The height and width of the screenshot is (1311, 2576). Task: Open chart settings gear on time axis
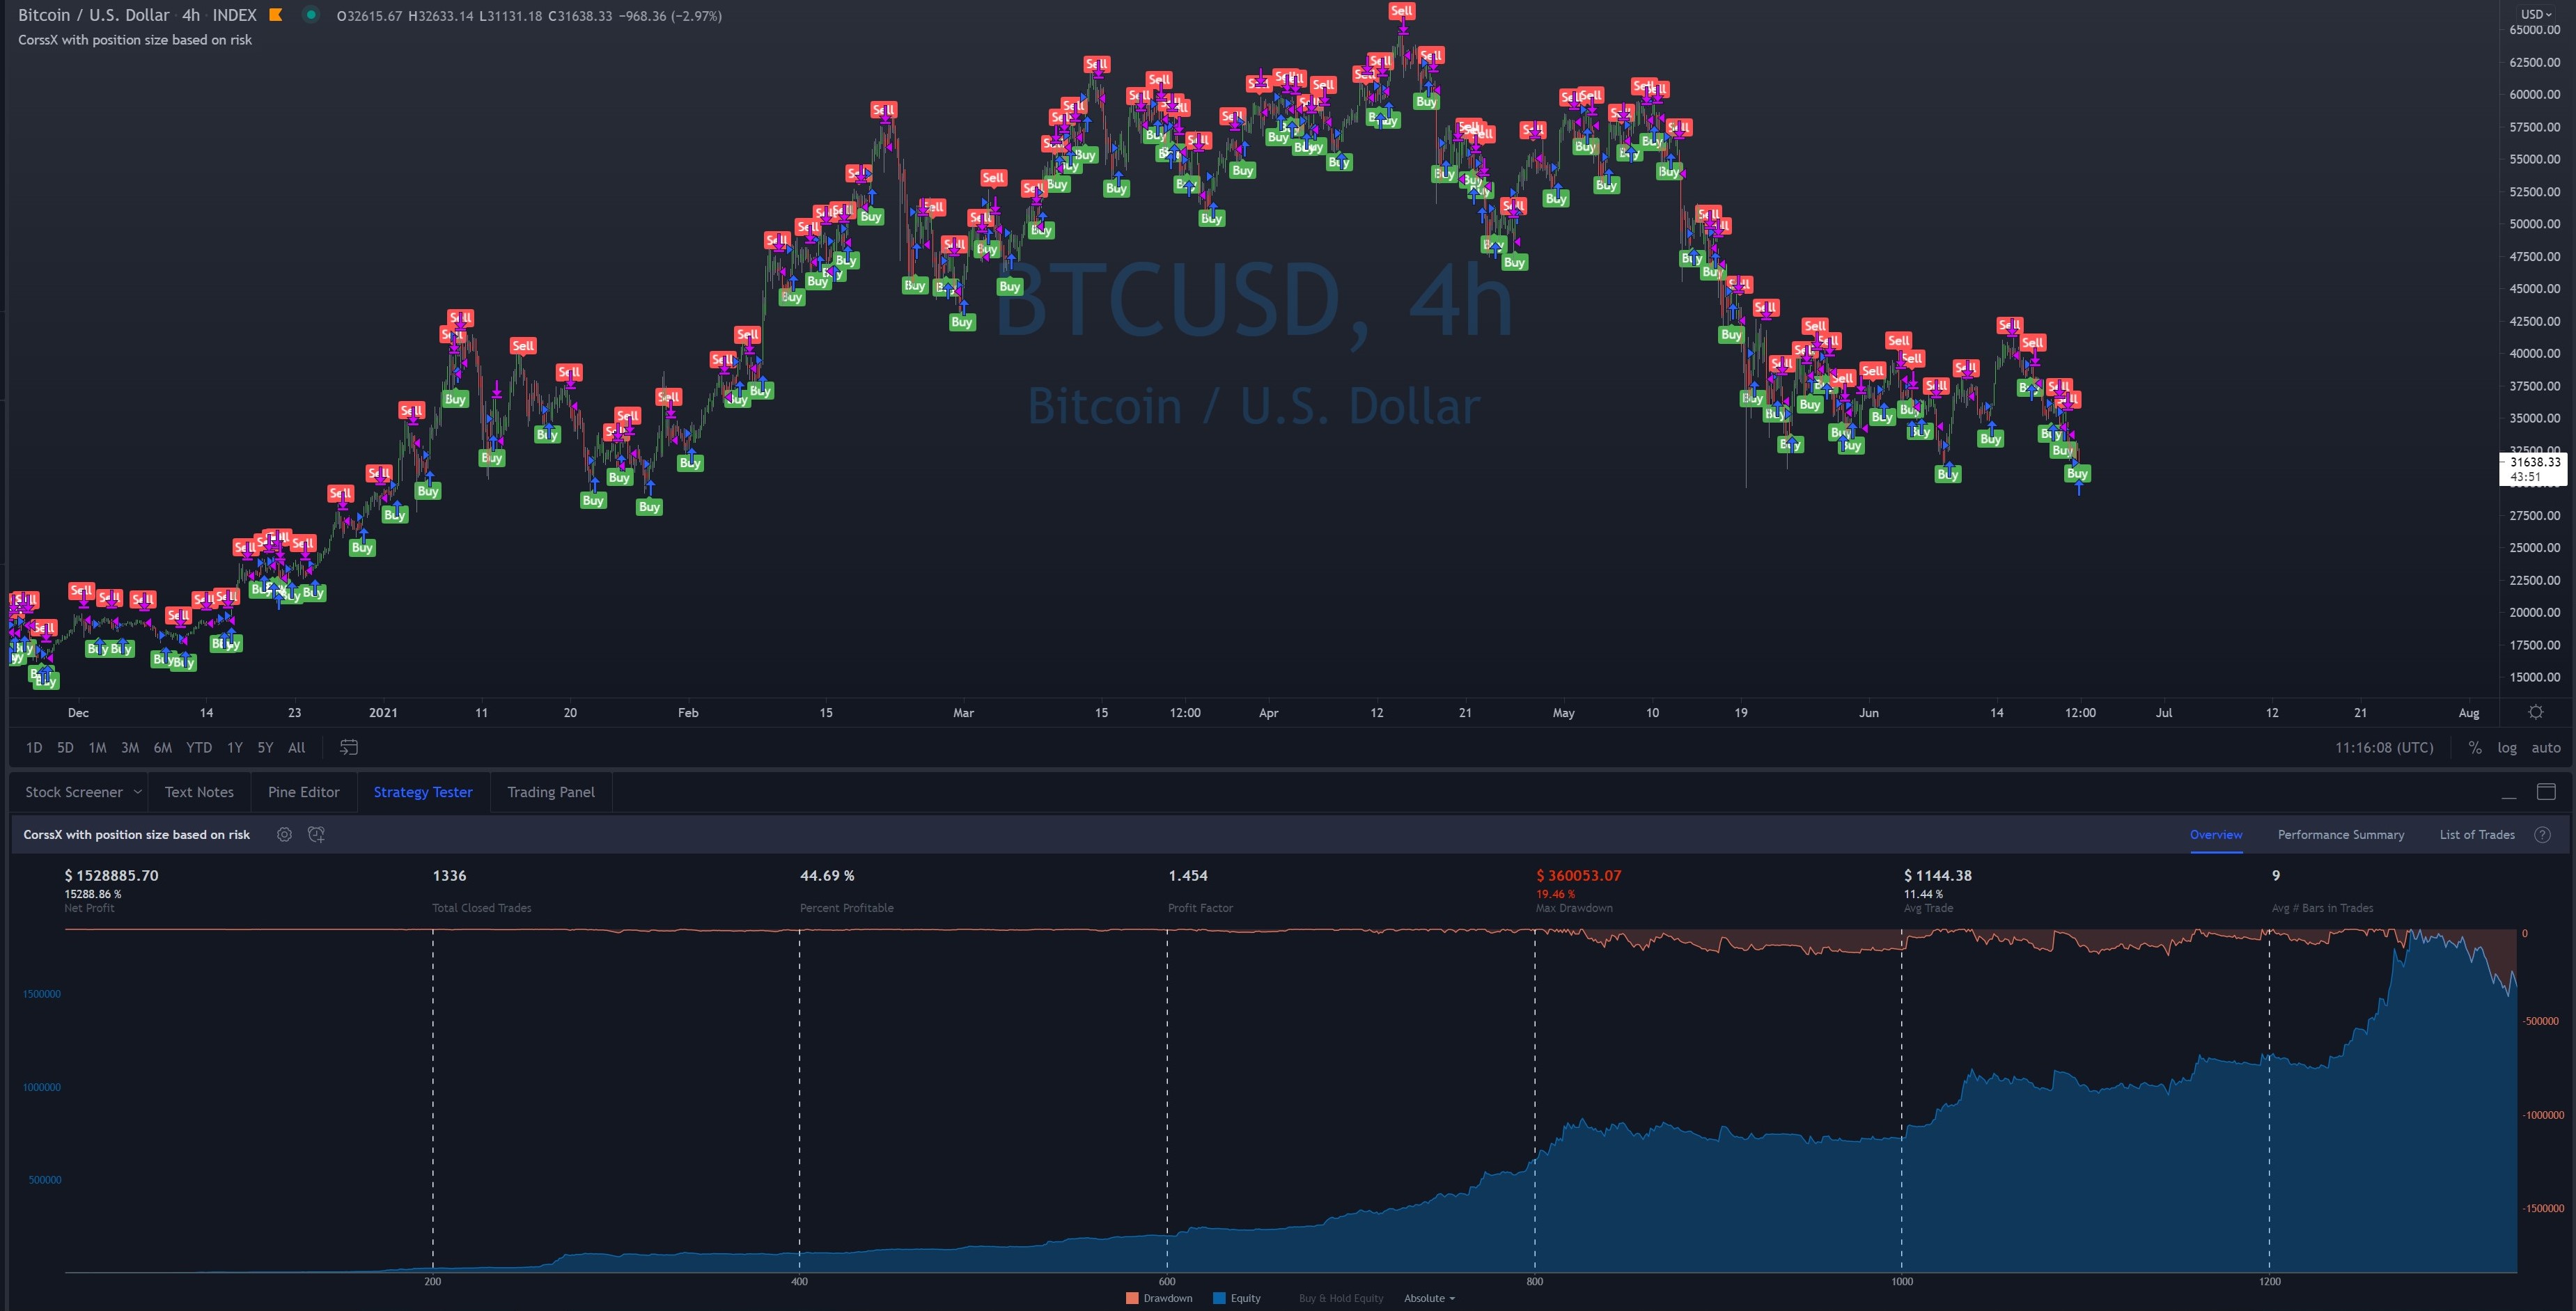[2535, 712]
